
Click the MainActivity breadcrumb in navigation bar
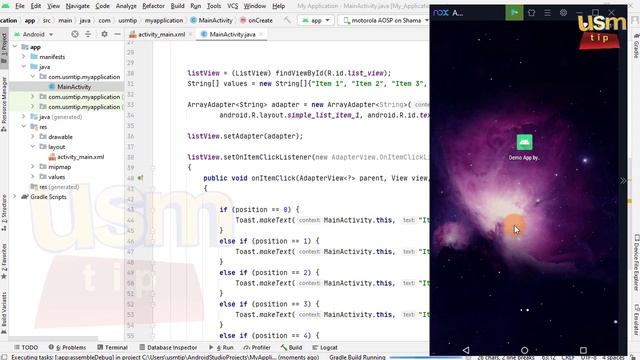(x=211, y=20)
